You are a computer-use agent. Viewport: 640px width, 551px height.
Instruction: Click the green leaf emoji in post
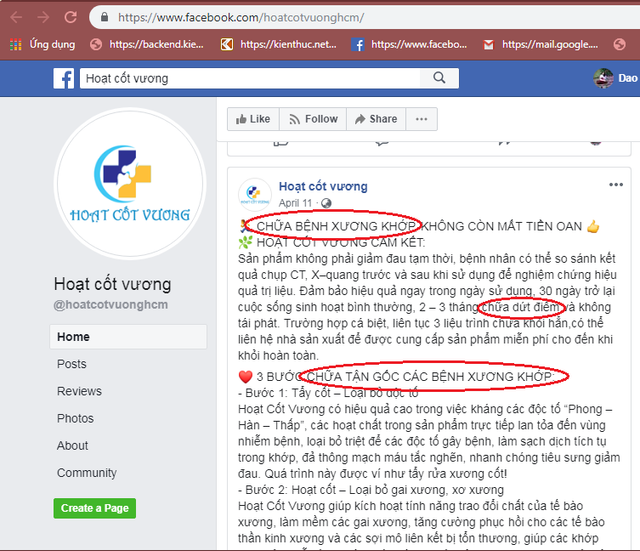[x=245, y=242]
